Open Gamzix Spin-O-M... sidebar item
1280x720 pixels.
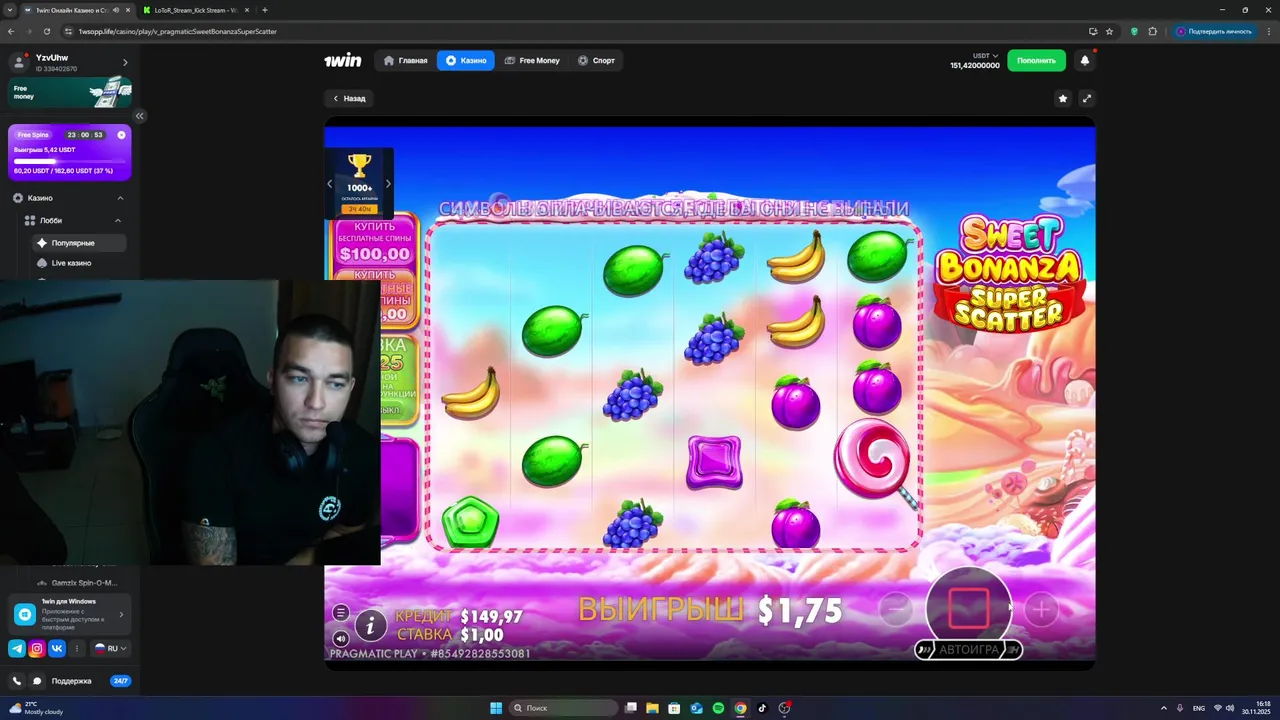coord(77,583)
